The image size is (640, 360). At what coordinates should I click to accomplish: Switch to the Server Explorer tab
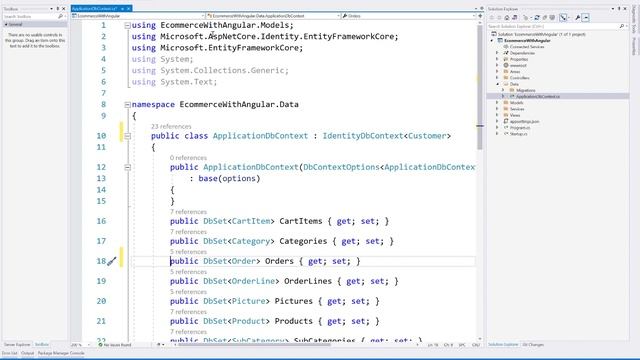[17, 345]
